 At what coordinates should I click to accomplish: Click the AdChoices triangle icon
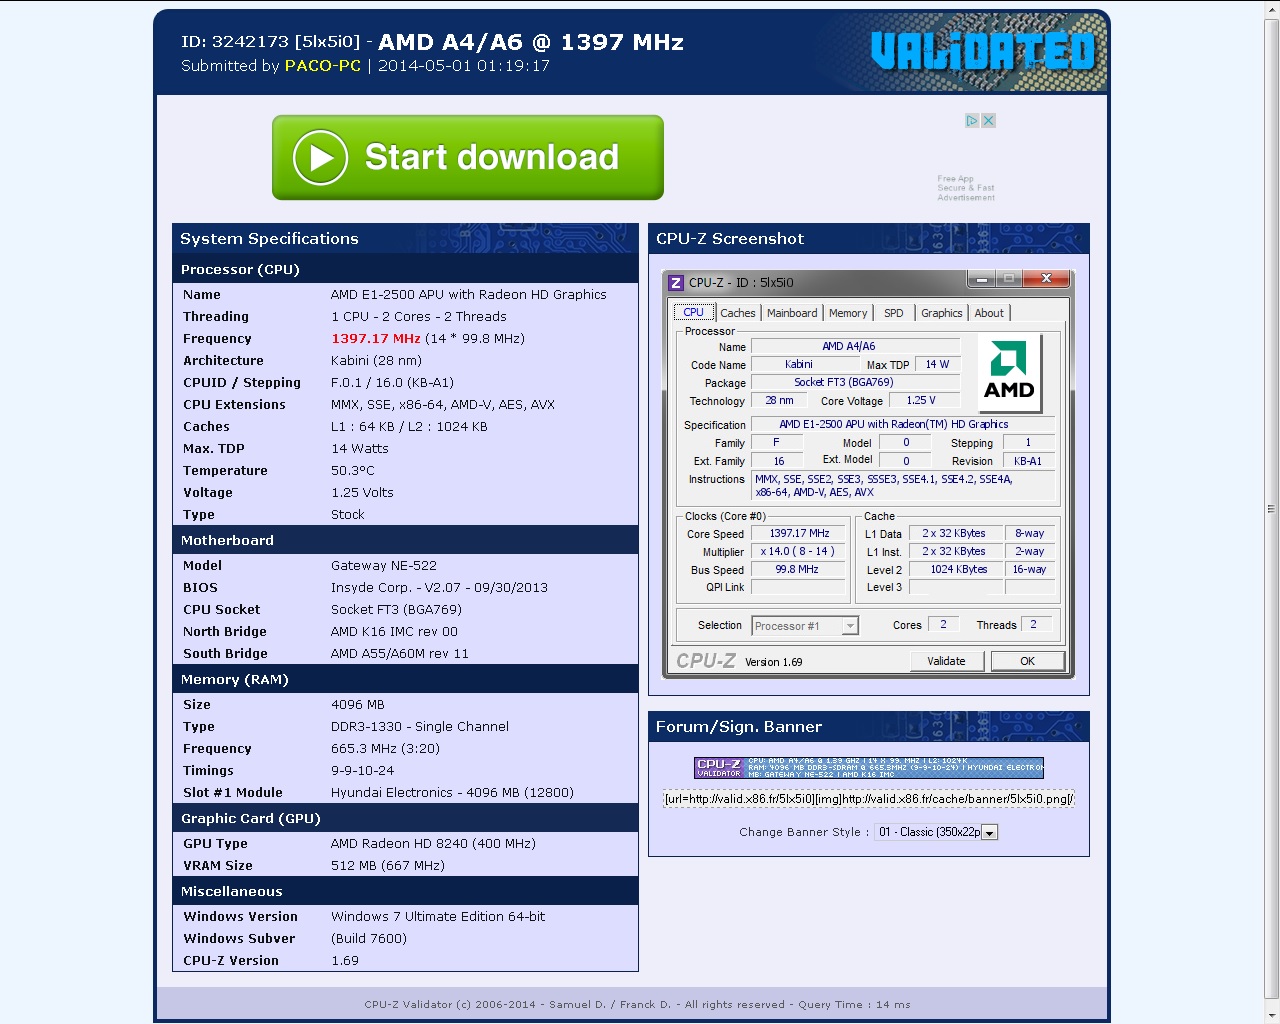pos(972,120)
